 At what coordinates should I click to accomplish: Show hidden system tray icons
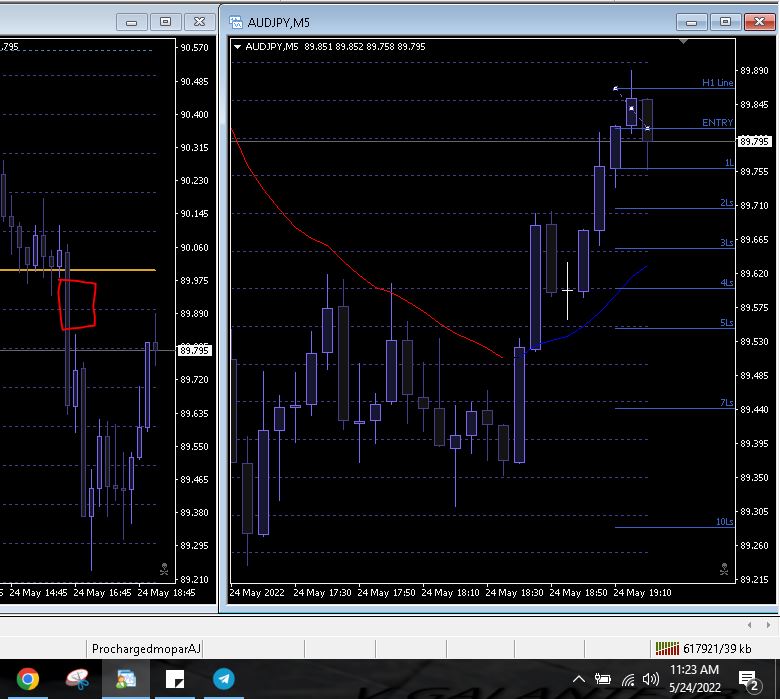(579, 679)
